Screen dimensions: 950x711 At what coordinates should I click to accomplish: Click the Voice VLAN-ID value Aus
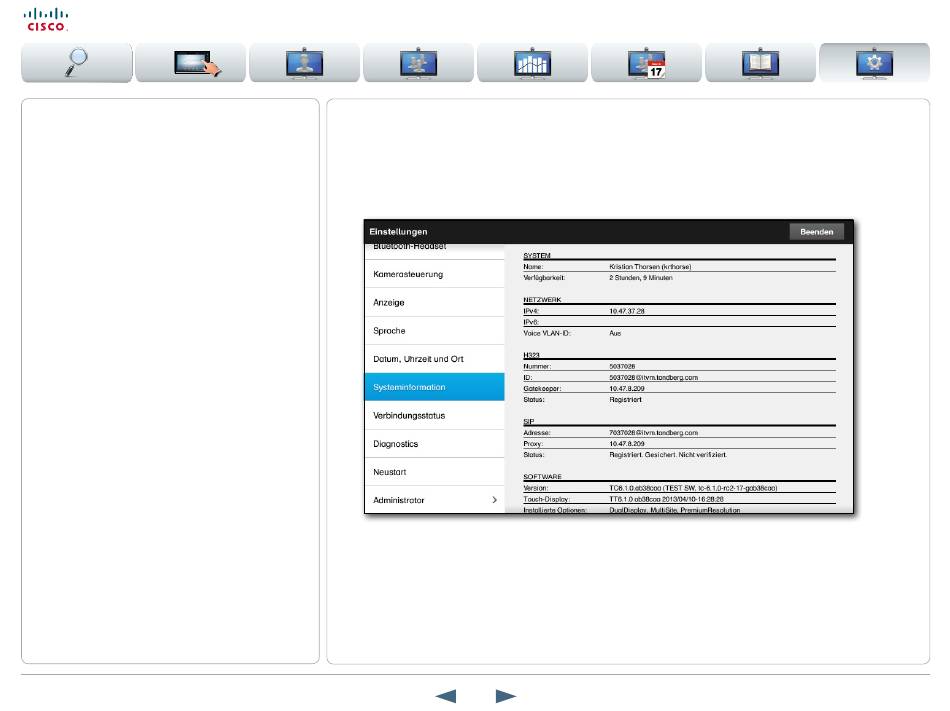coord(615,333)
